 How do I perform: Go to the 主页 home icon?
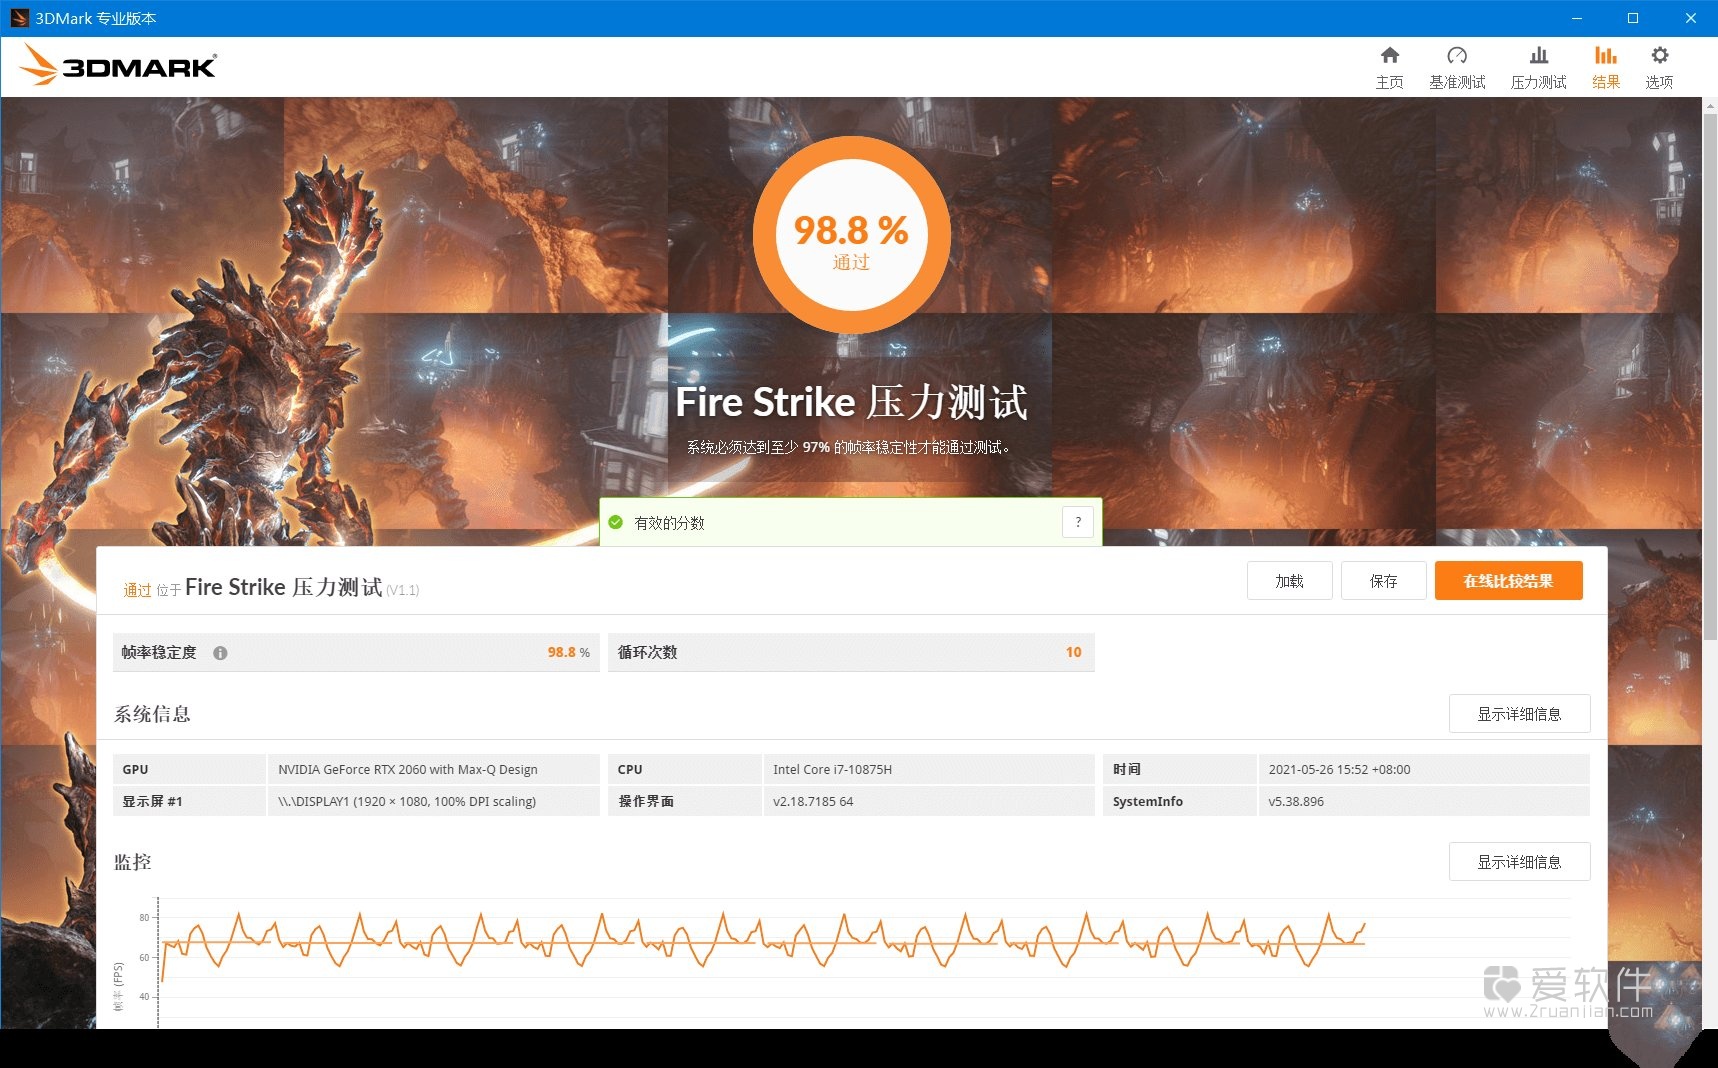coord(1389,56)
